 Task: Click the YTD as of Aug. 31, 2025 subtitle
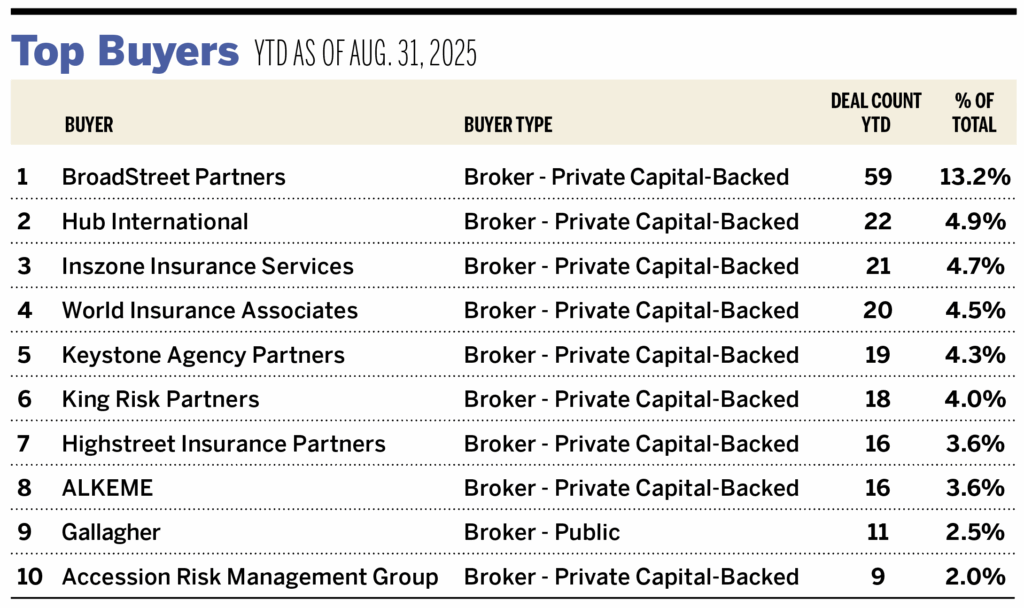point(362,55)
